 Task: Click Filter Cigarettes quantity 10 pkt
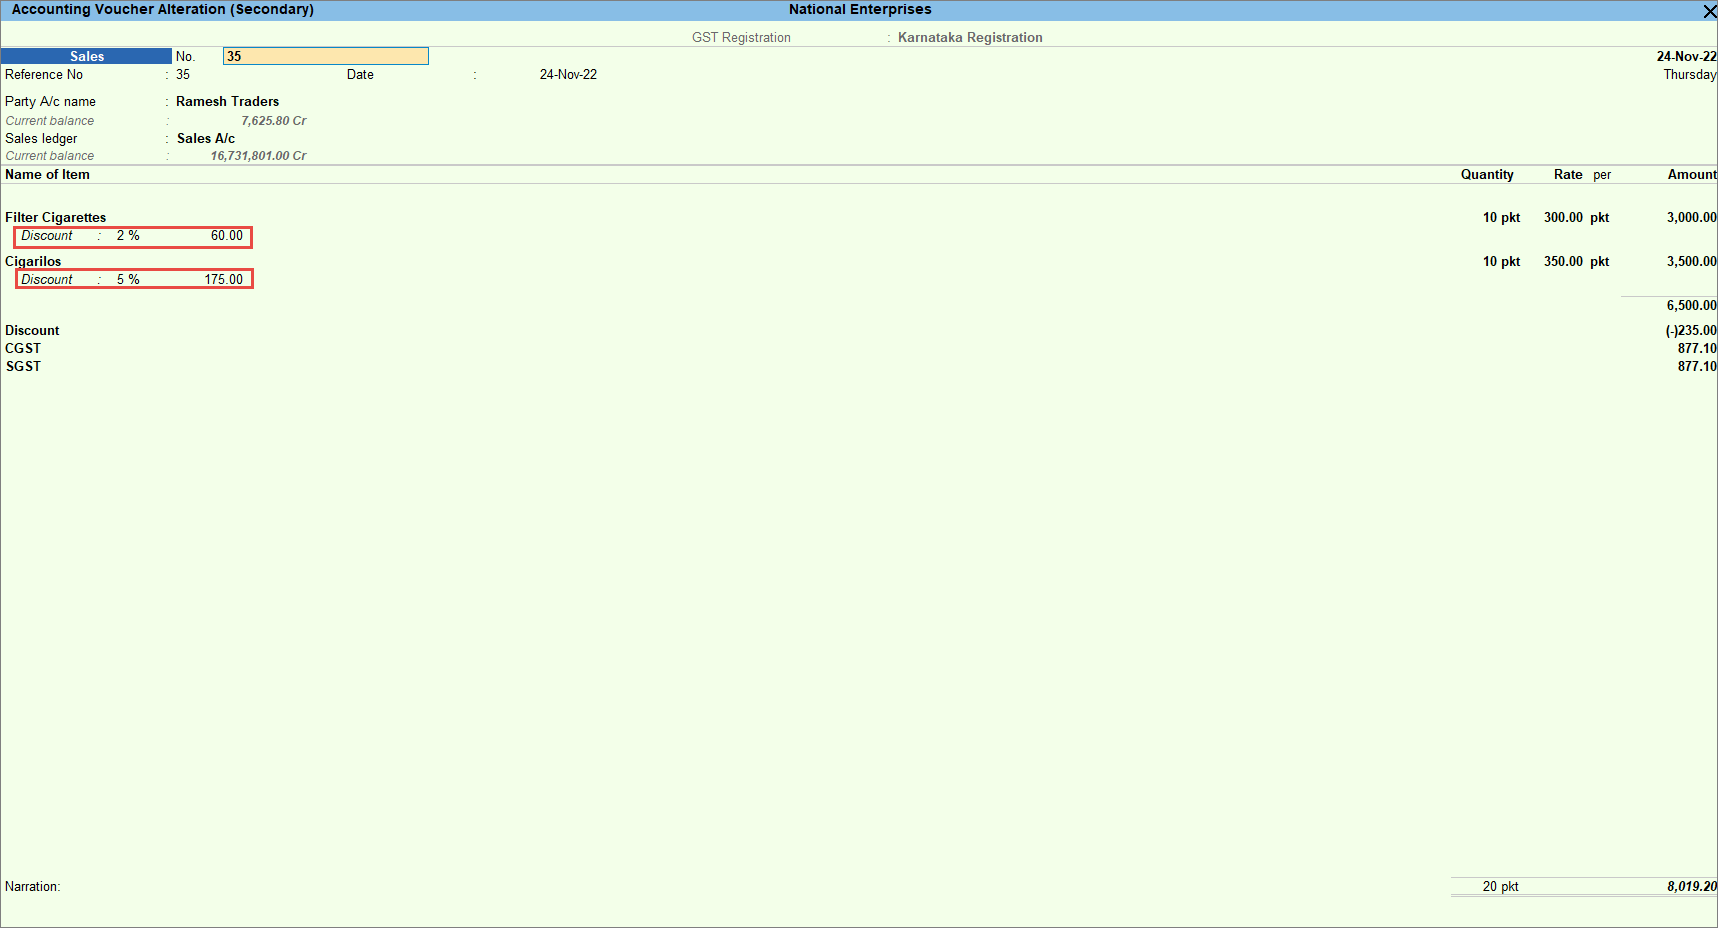click(x=1501, y=218)
